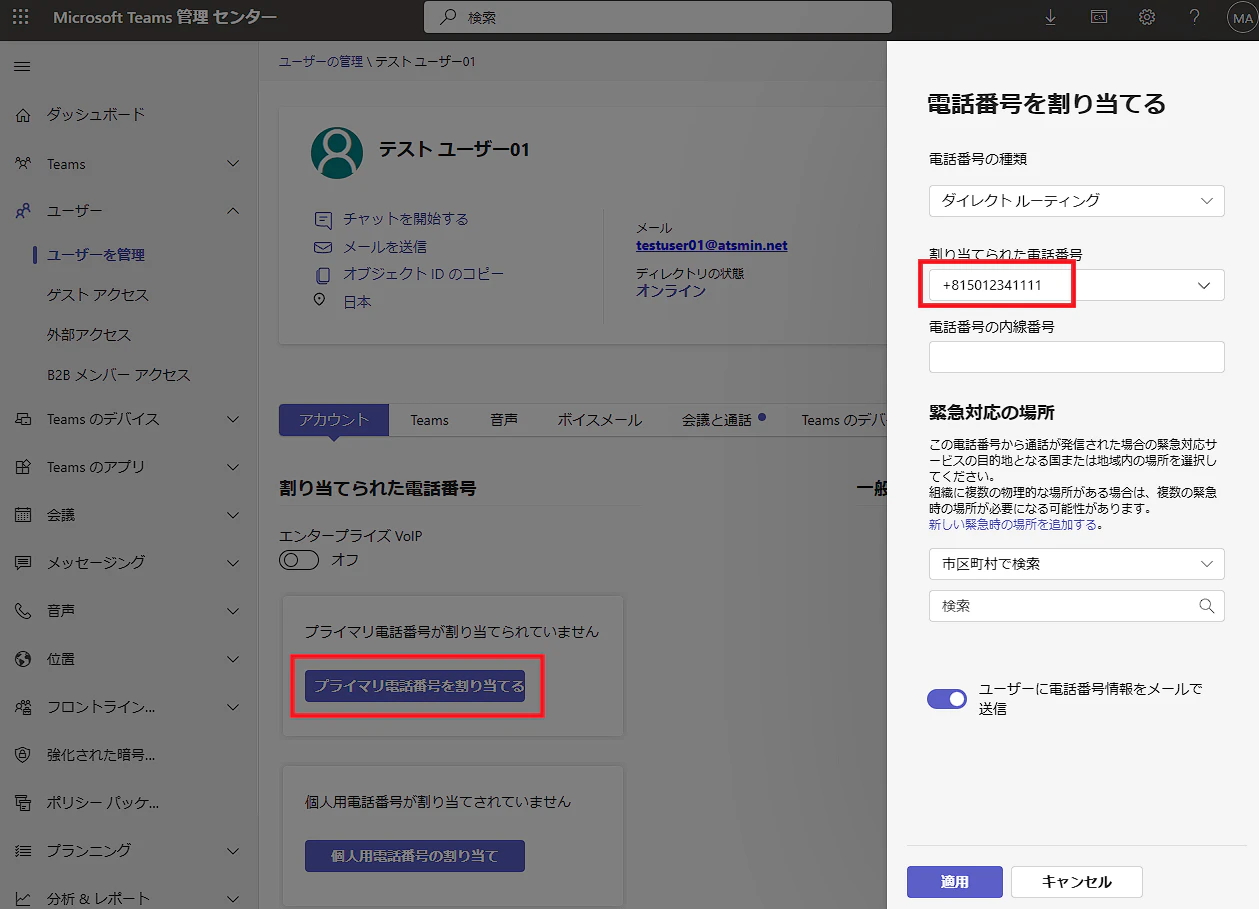Open the 市区町村で検索 dropdown
The image size is (1259, 909).
1076,564
